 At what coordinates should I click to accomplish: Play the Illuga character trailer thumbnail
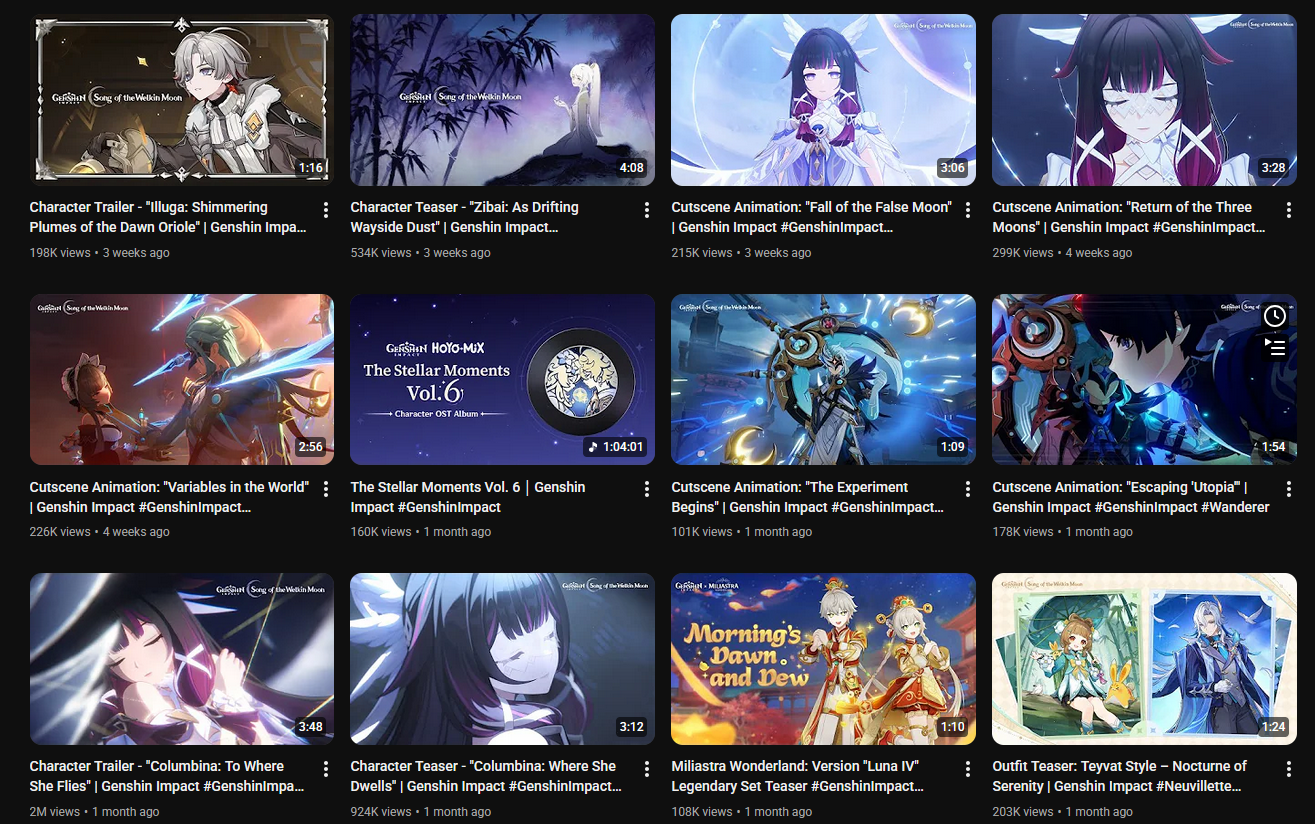182,100
